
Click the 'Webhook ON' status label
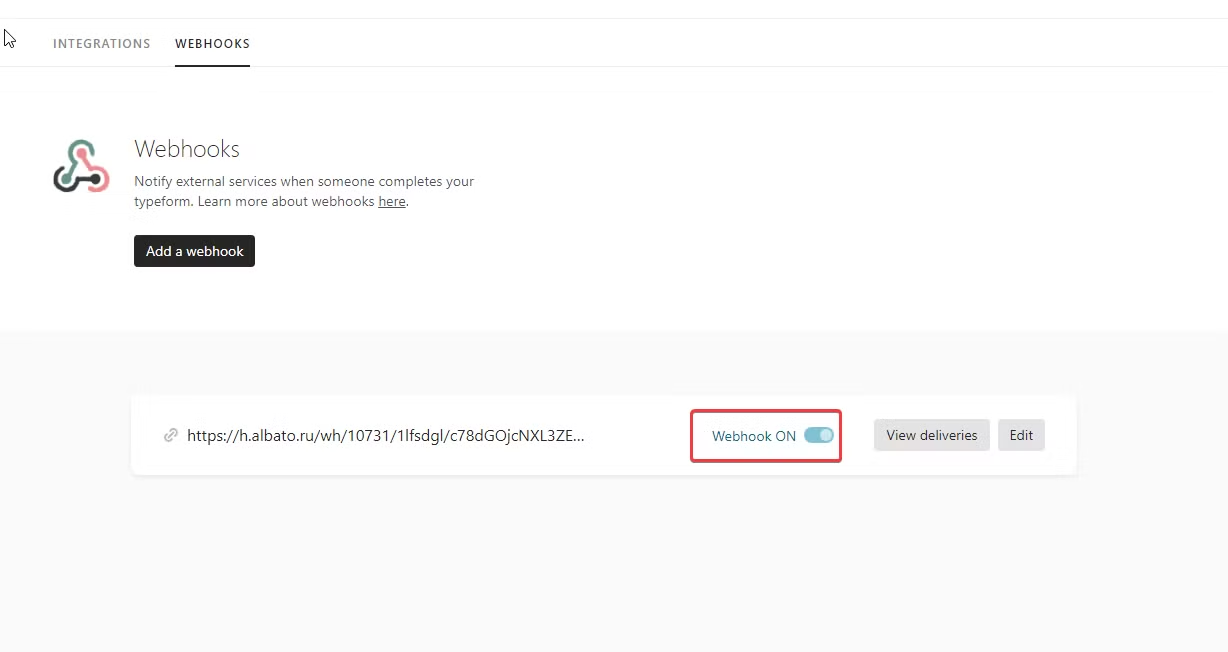753,436
